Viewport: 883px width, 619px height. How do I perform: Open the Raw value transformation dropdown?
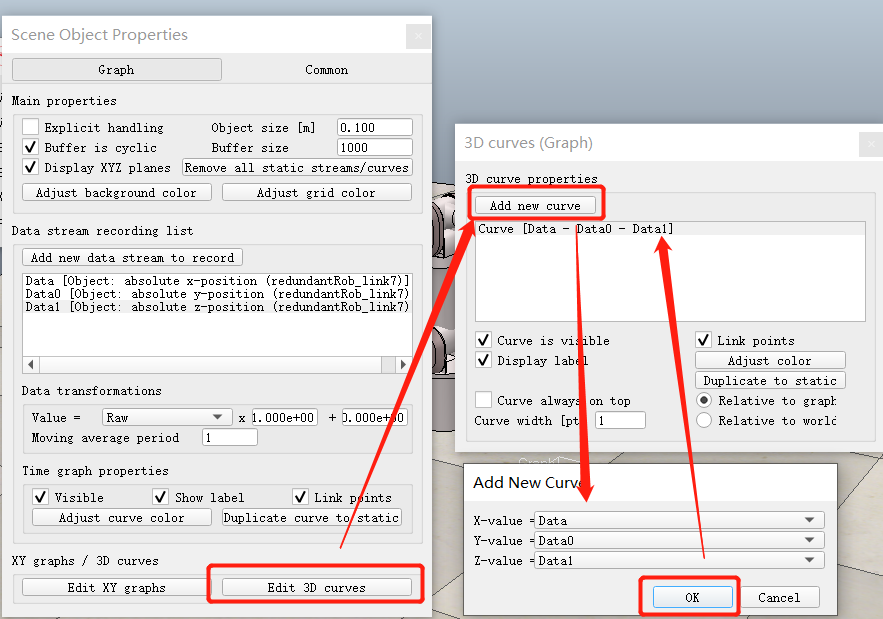tap(167, 417)
